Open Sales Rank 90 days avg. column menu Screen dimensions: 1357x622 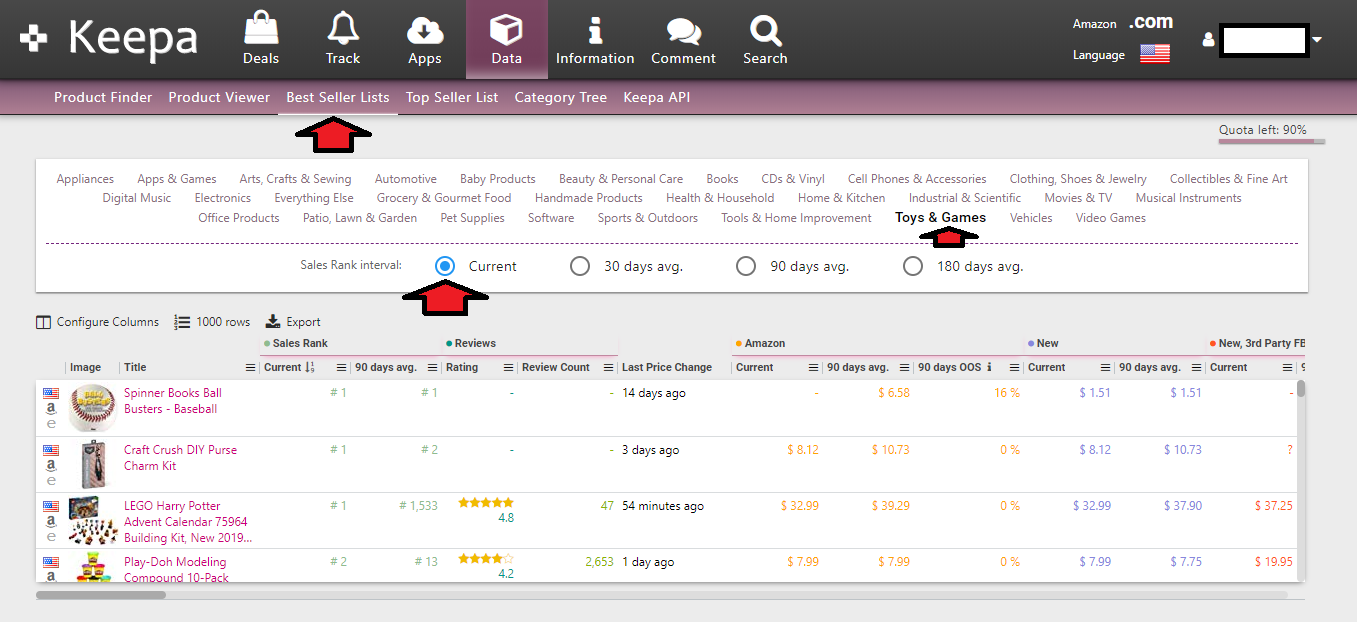click(x=432, y=367)
